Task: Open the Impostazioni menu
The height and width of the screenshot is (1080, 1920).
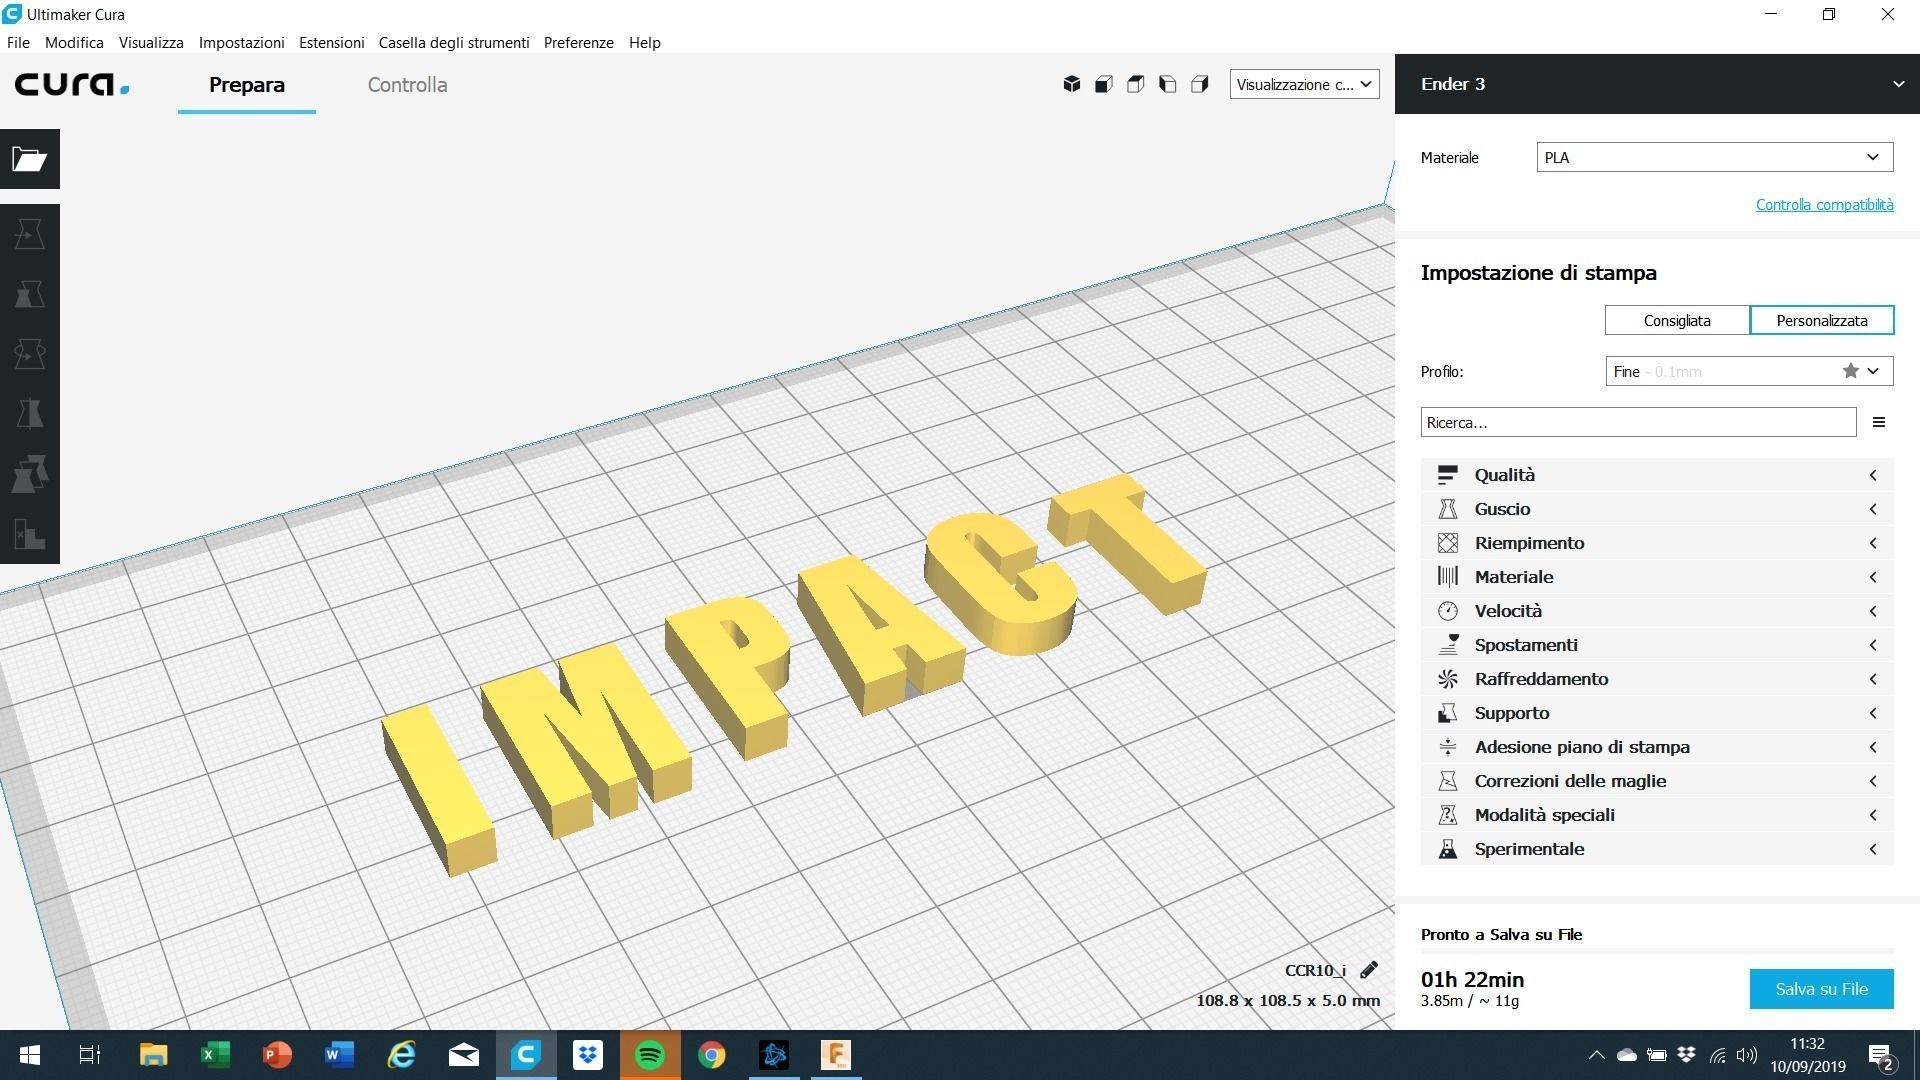Action: [x=242, y=42]
